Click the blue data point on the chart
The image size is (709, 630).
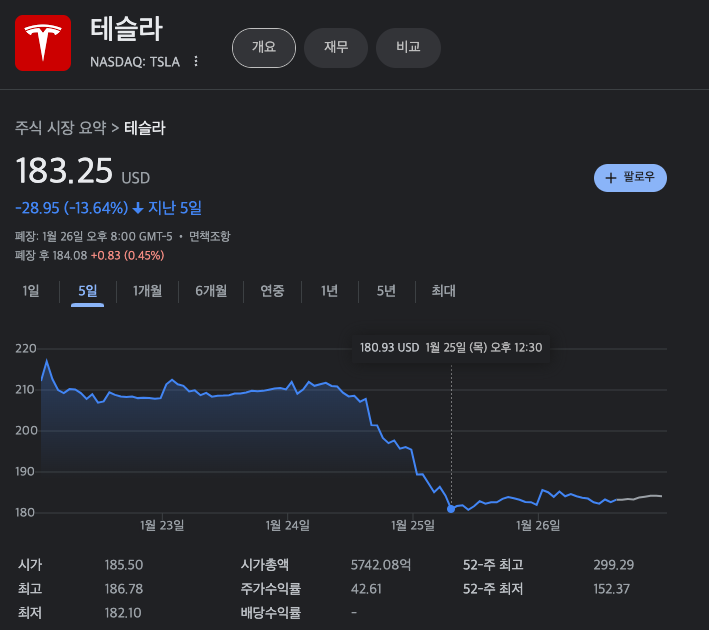451,509
